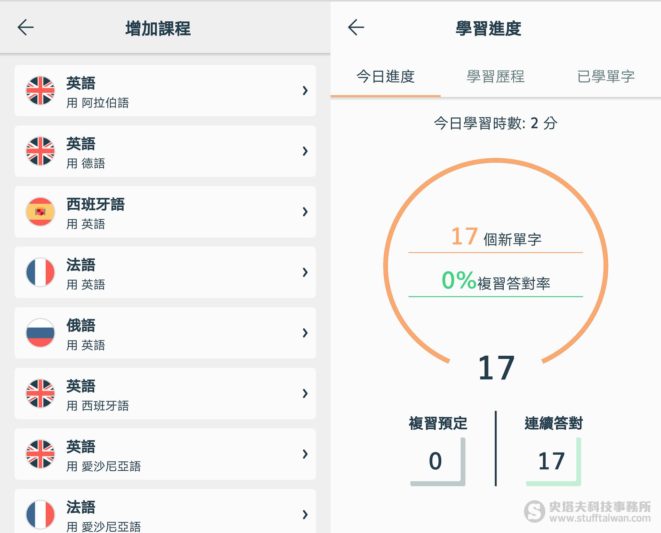Tap UK flag of 英語 用 德語
This screenshot has width=661, height=533.
(x=40, y=151)
